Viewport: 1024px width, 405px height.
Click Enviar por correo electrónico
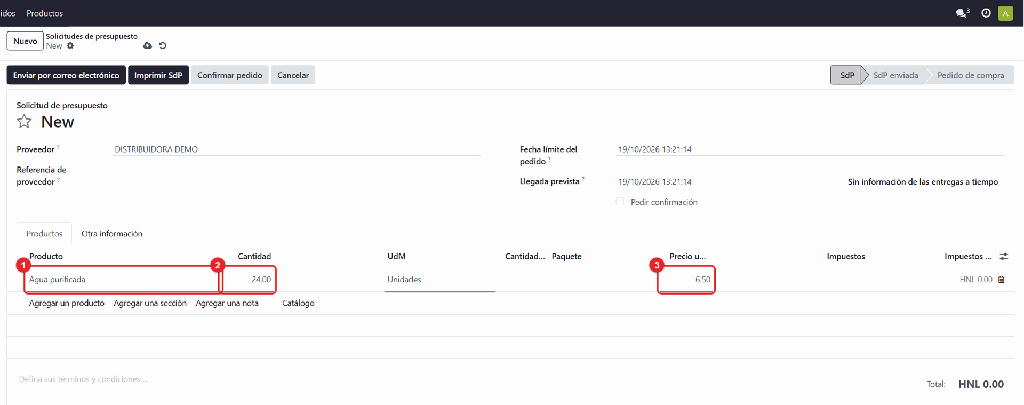(x=66, y=75)
